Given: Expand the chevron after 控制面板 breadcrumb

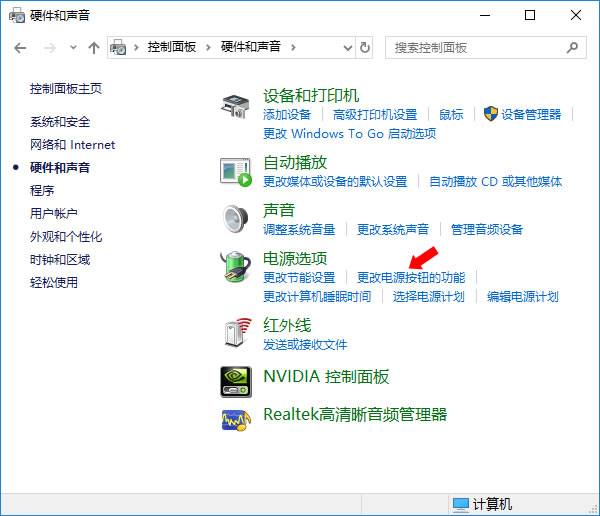Looking at the screenshot, I should 208,47.
